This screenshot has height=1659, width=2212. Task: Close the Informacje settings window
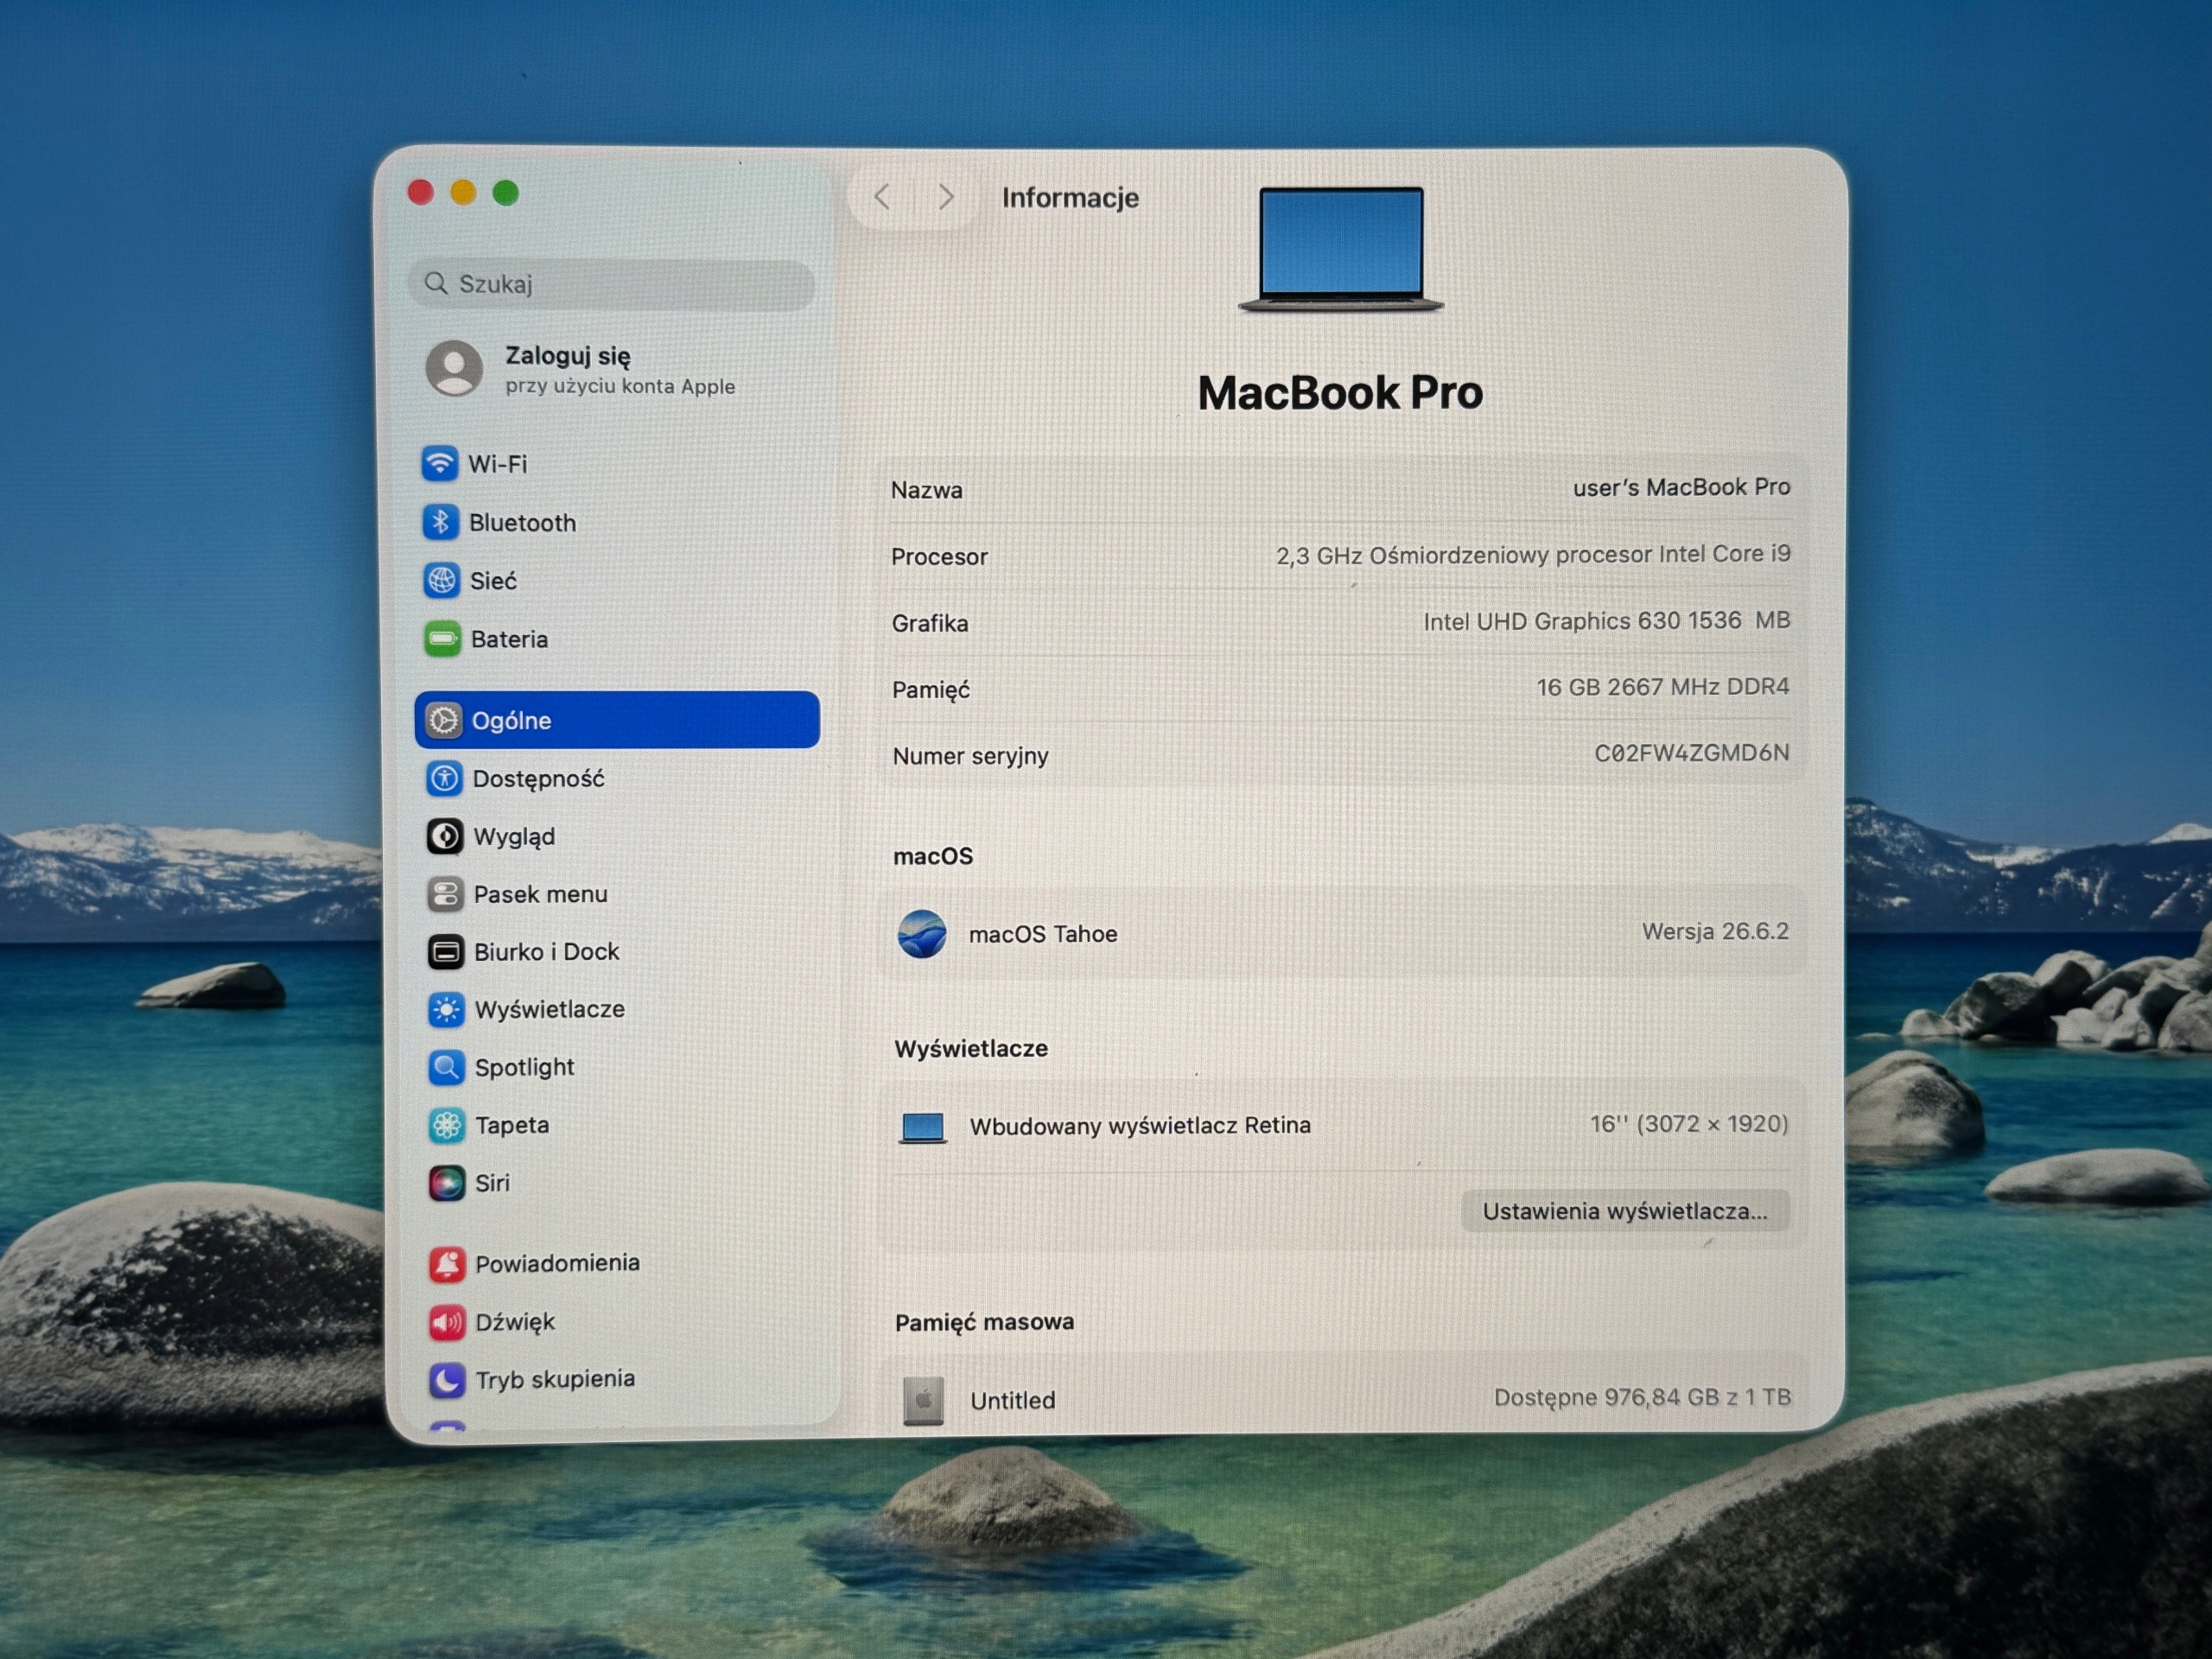pos(421,192)
